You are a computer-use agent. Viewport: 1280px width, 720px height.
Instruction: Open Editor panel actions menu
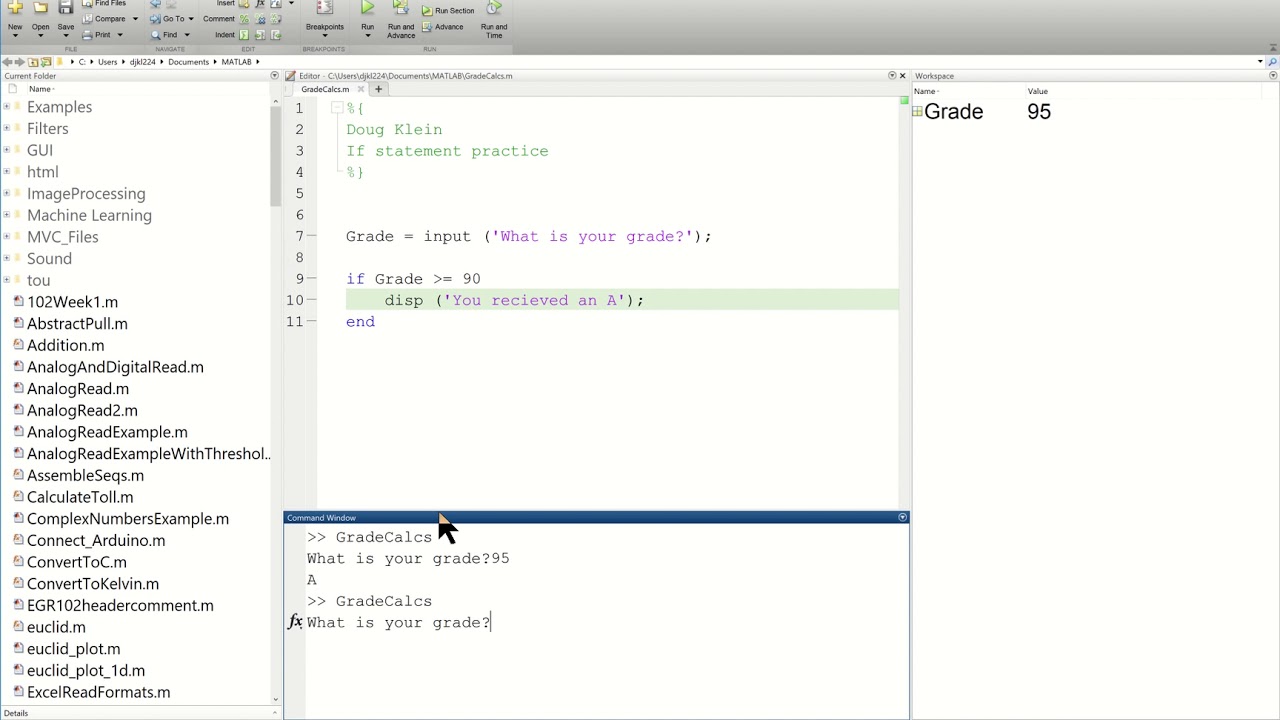pyautogui.click(x=892, y=76)
